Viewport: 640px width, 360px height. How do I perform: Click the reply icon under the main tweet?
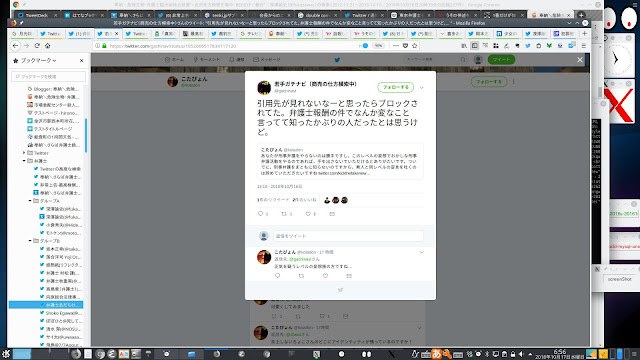(x=260, y=213)
